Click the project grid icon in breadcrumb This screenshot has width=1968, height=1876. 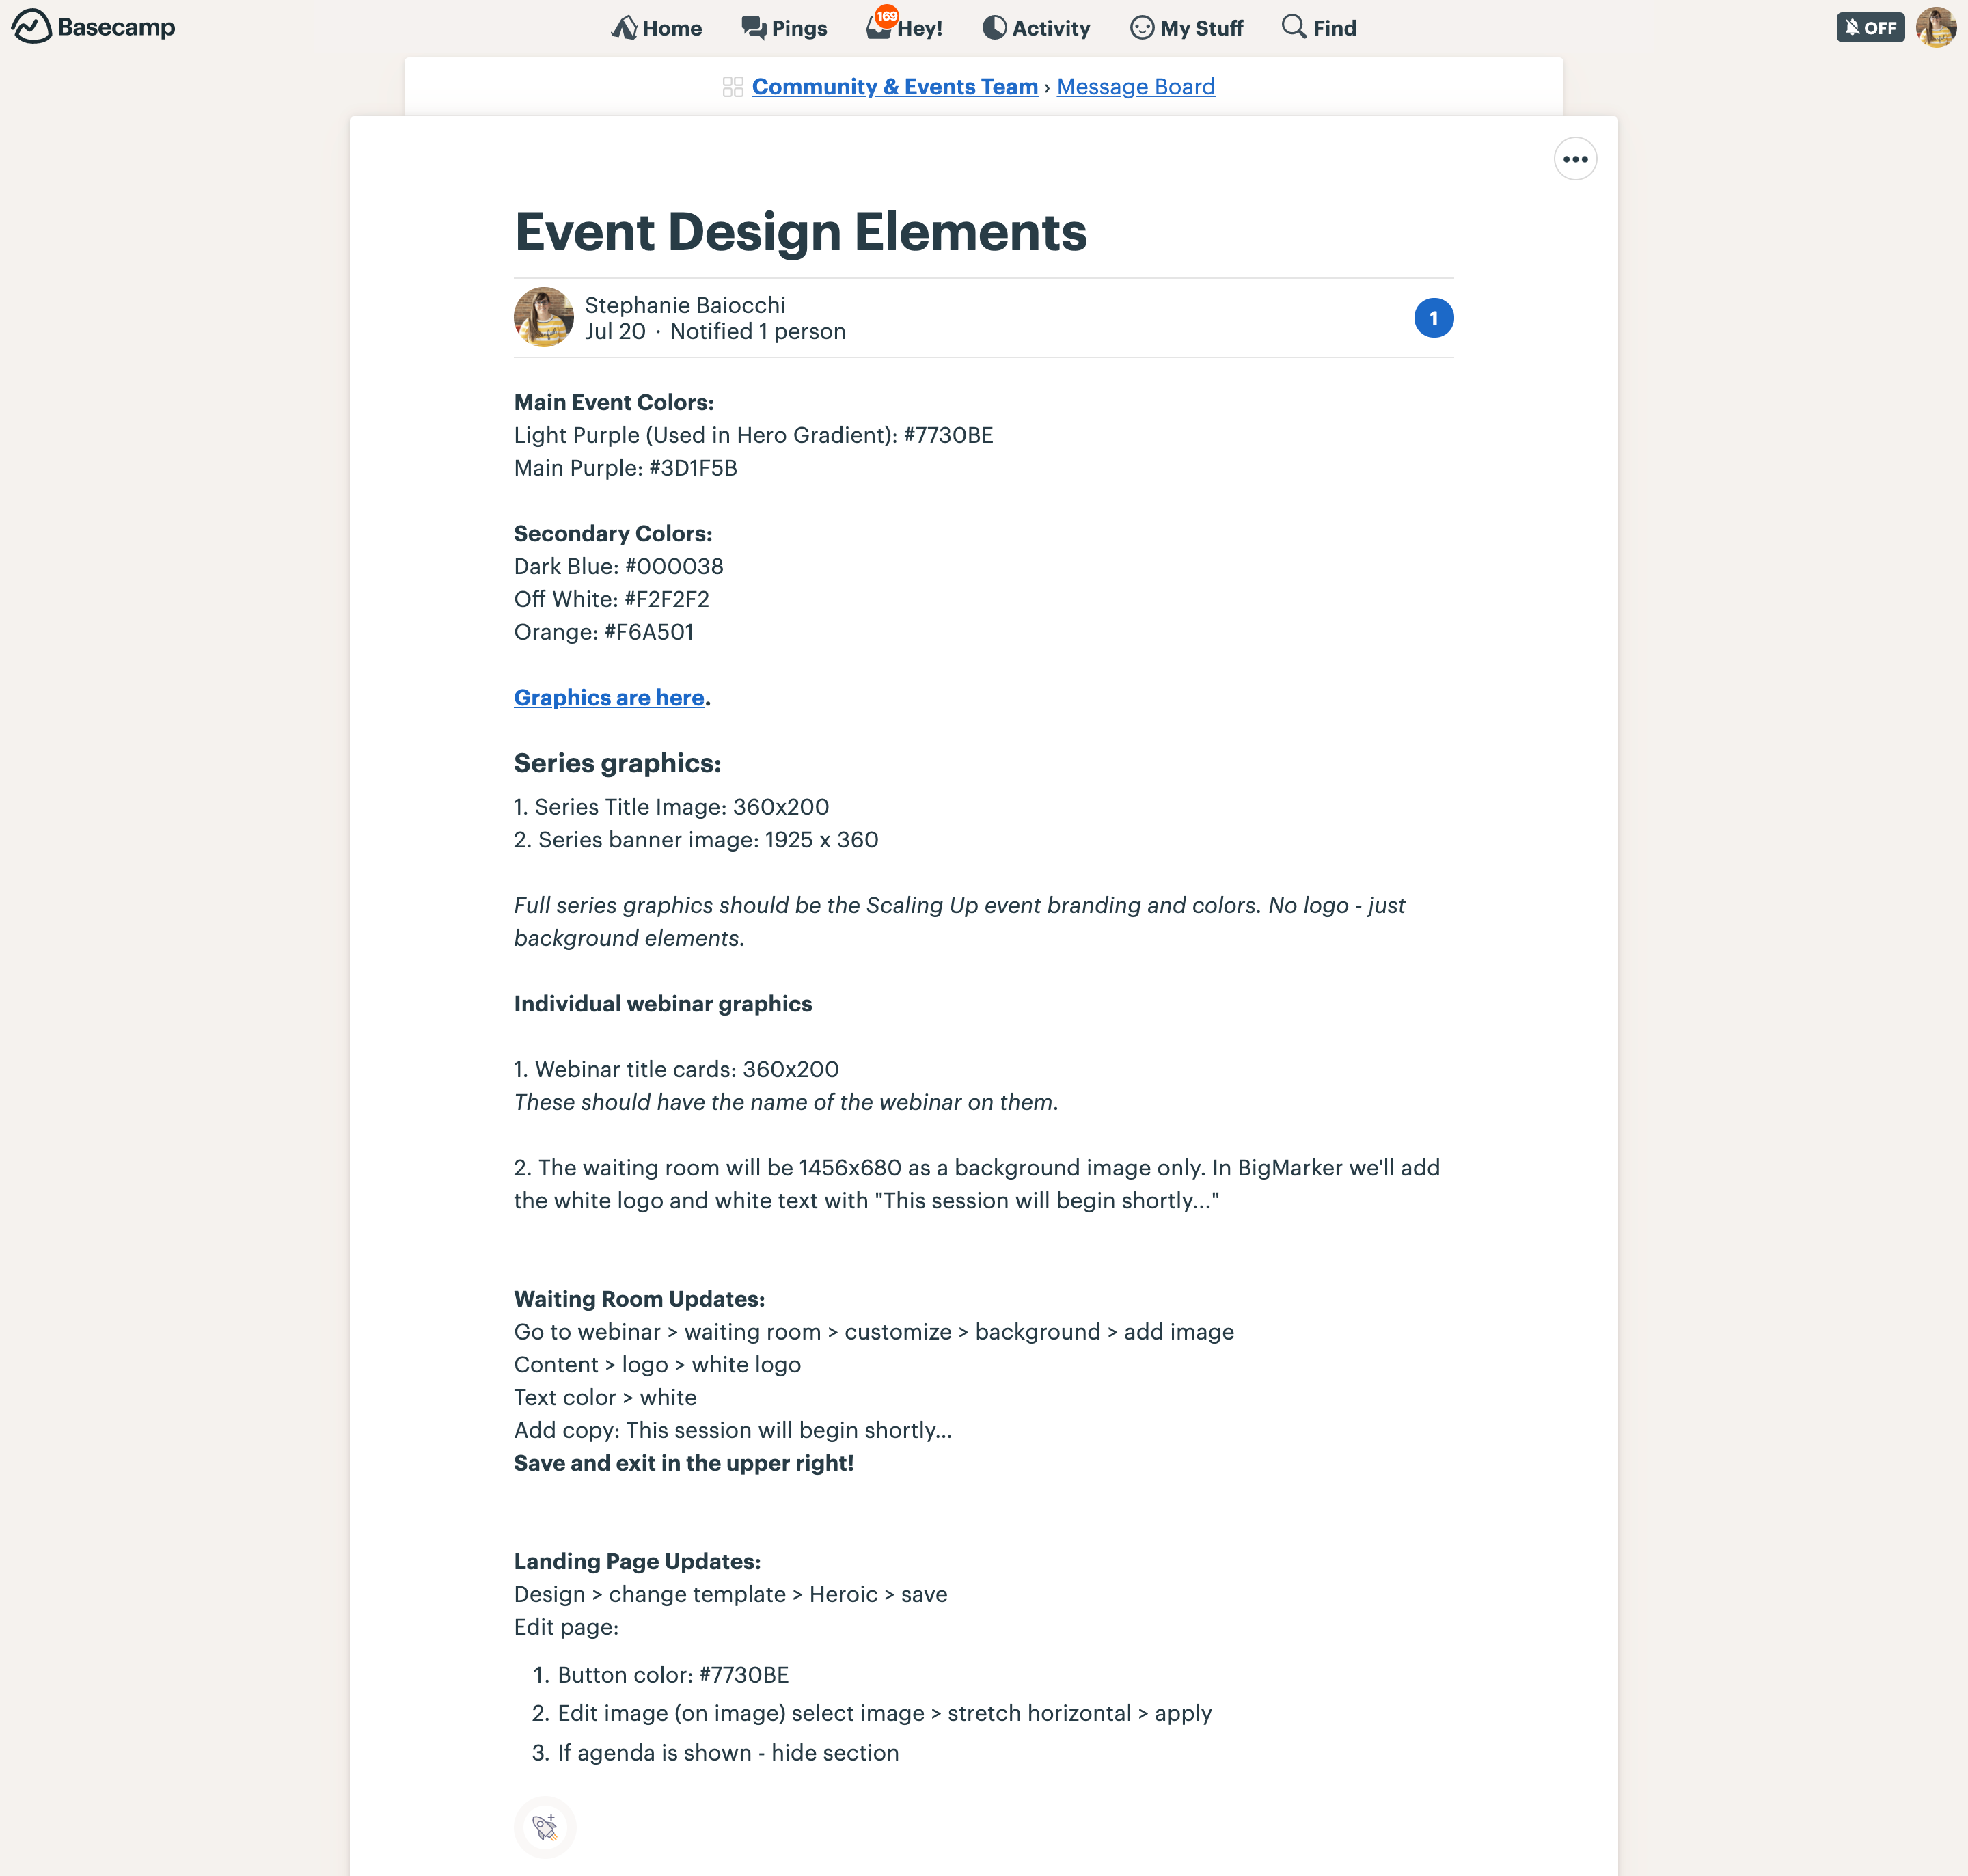(x=733, y=87)
